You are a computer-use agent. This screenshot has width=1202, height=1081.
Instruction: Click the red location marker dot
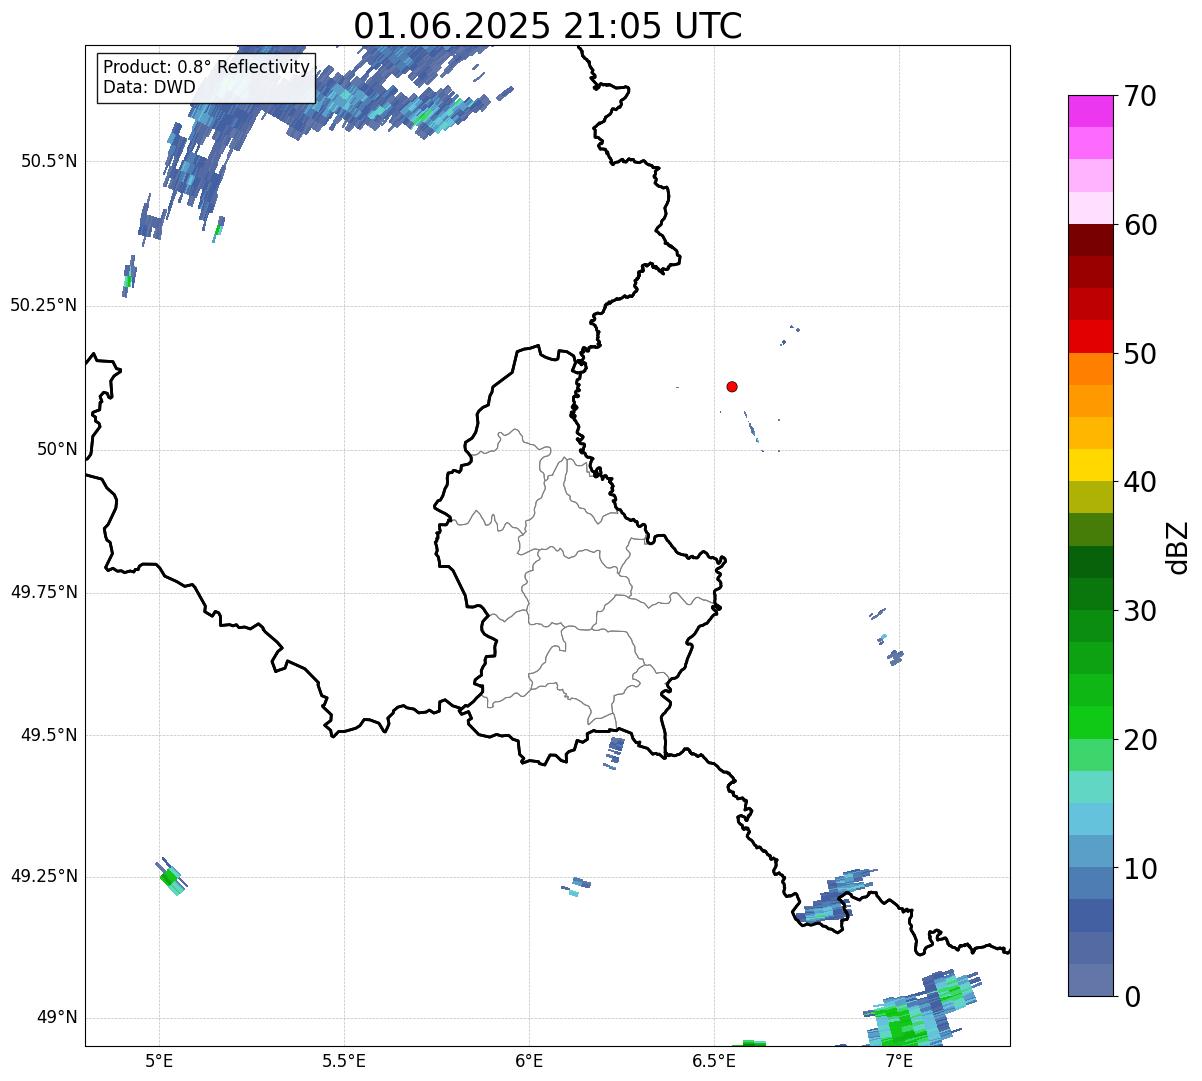(732, 386)
